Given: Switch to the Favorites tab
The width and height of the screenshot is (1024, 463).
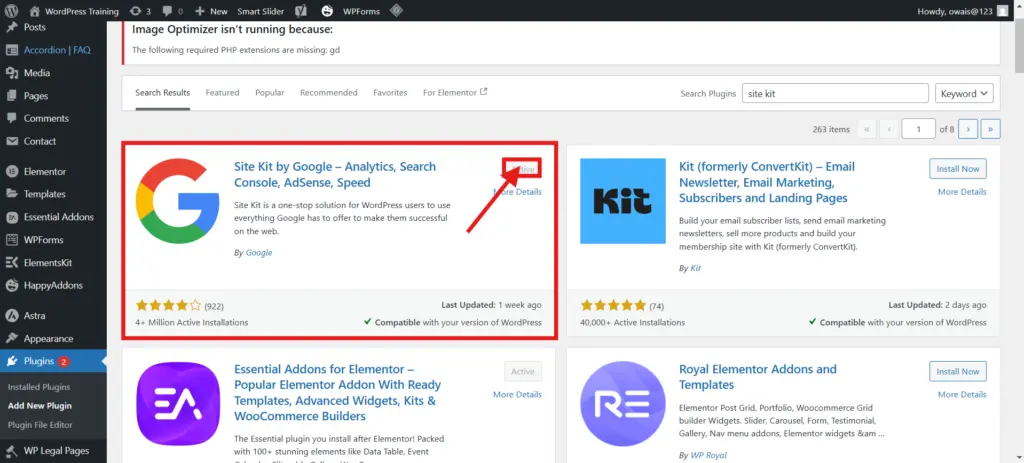Looking at the screenshot, I should pyautogui.click(x=390, y=93).
